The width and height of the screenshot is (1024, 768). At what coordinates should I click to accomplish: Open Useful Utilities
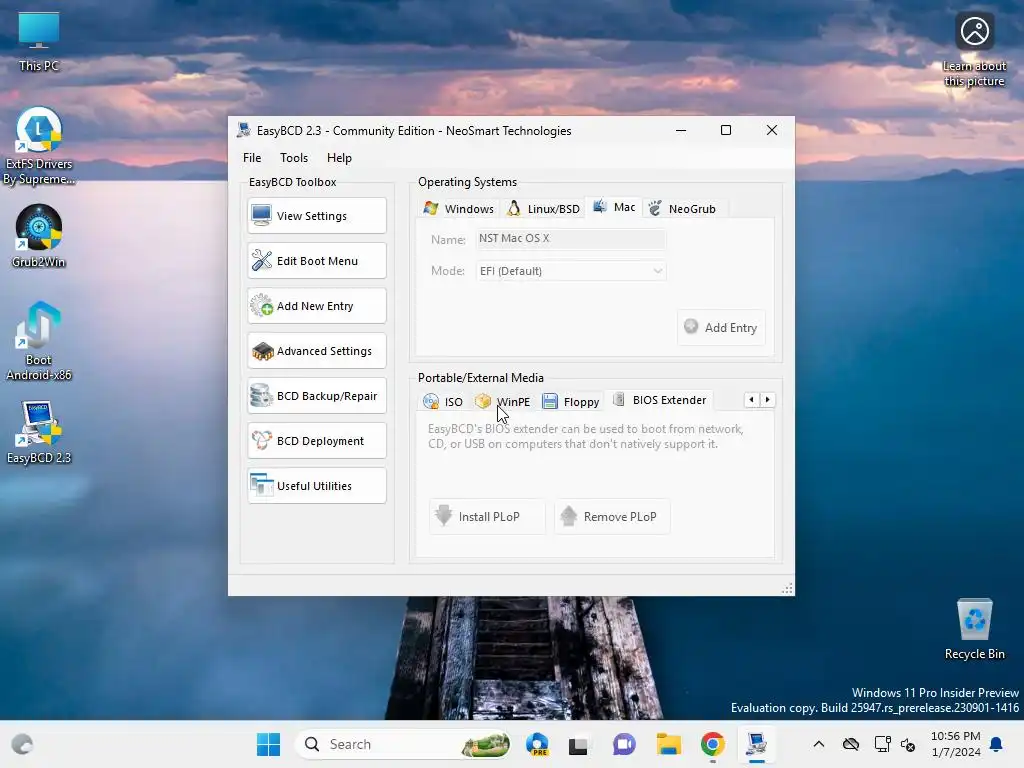(x=317, y=486)
